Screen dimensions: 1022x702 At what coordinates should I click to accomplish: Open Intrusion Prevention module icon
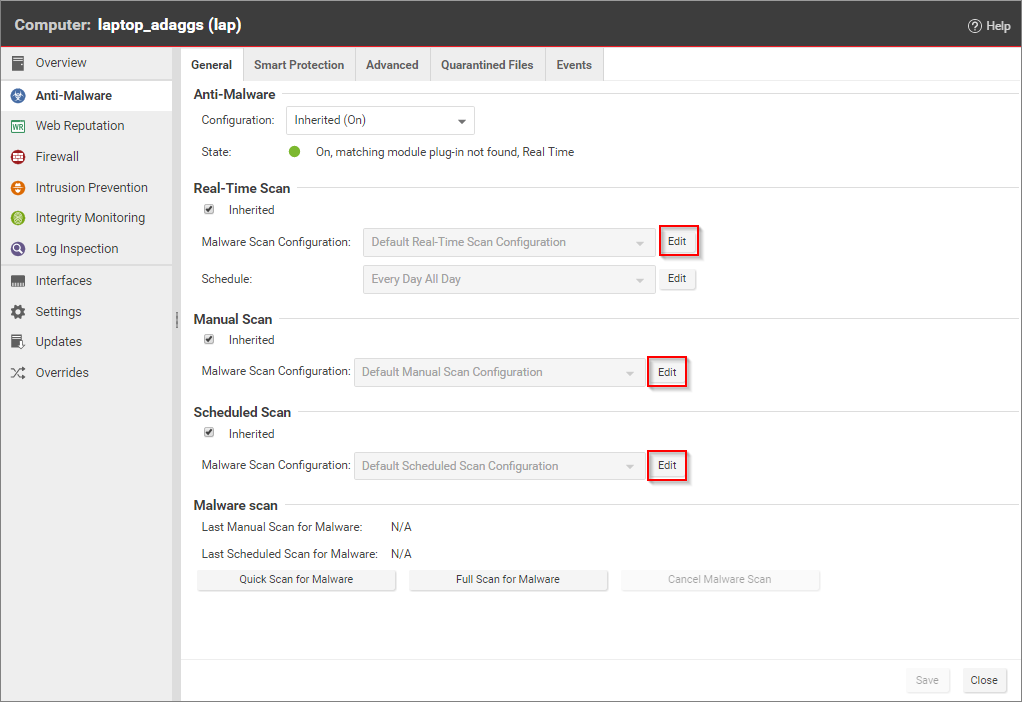tap(18, 188)
